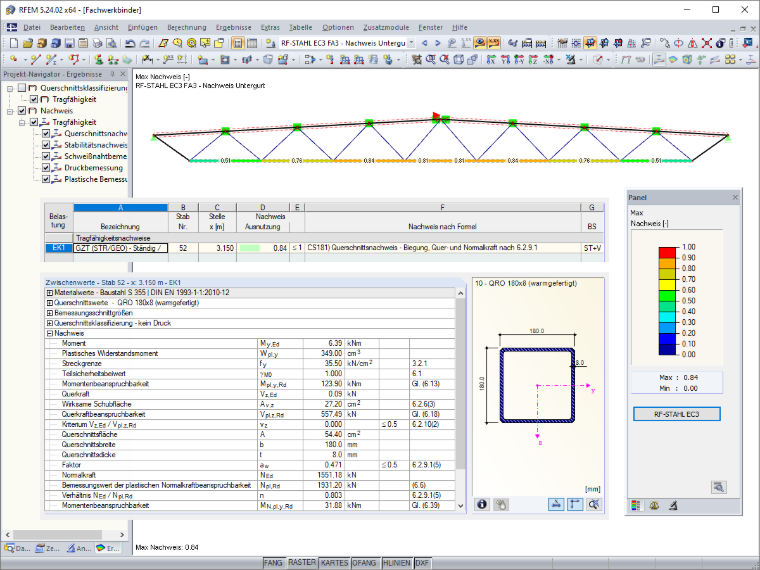Viewport: 760px width, 570px height.
Task: Uncheck the Querschnittsnachweis checkbox
Action: 46,133
